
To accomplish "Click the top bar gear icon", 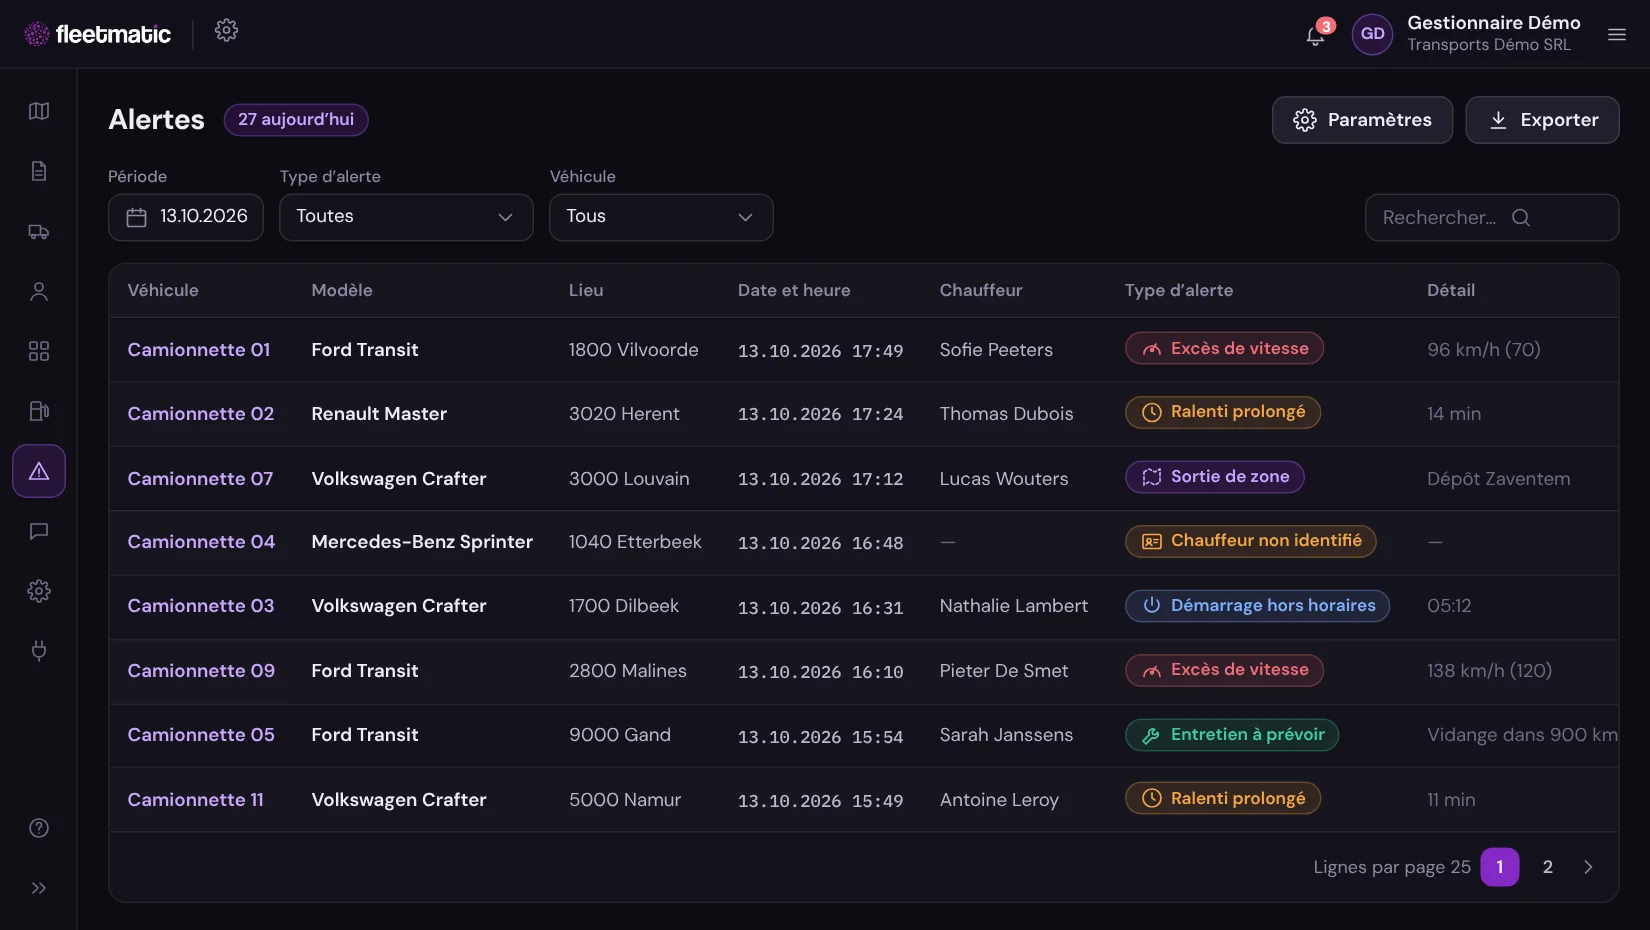I will (227, 30).
